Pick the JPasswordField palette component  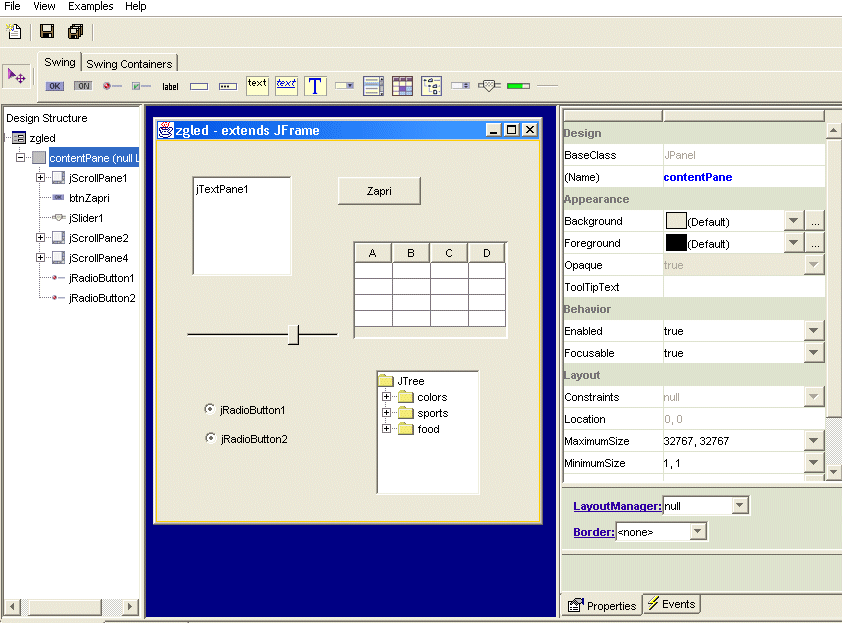click(228, 86)
